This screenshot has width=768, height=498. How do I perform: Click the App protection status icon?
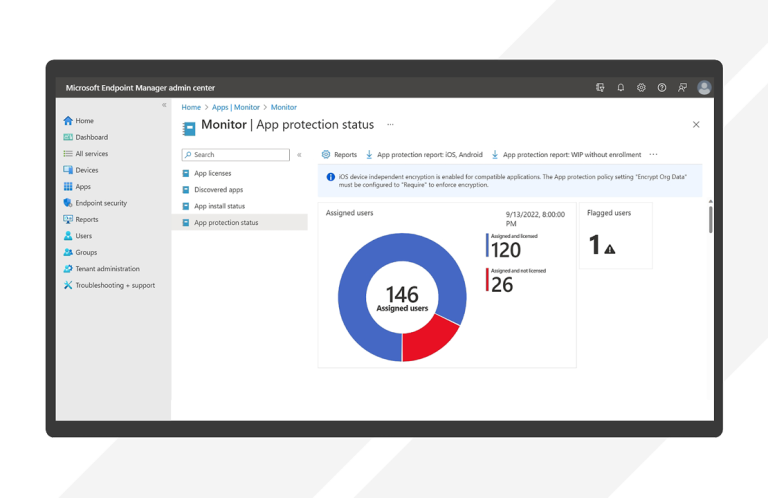186,222
